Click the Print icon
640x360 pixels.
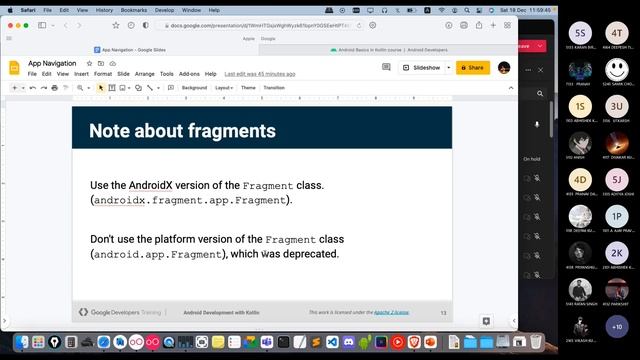[x=54, y=88]
